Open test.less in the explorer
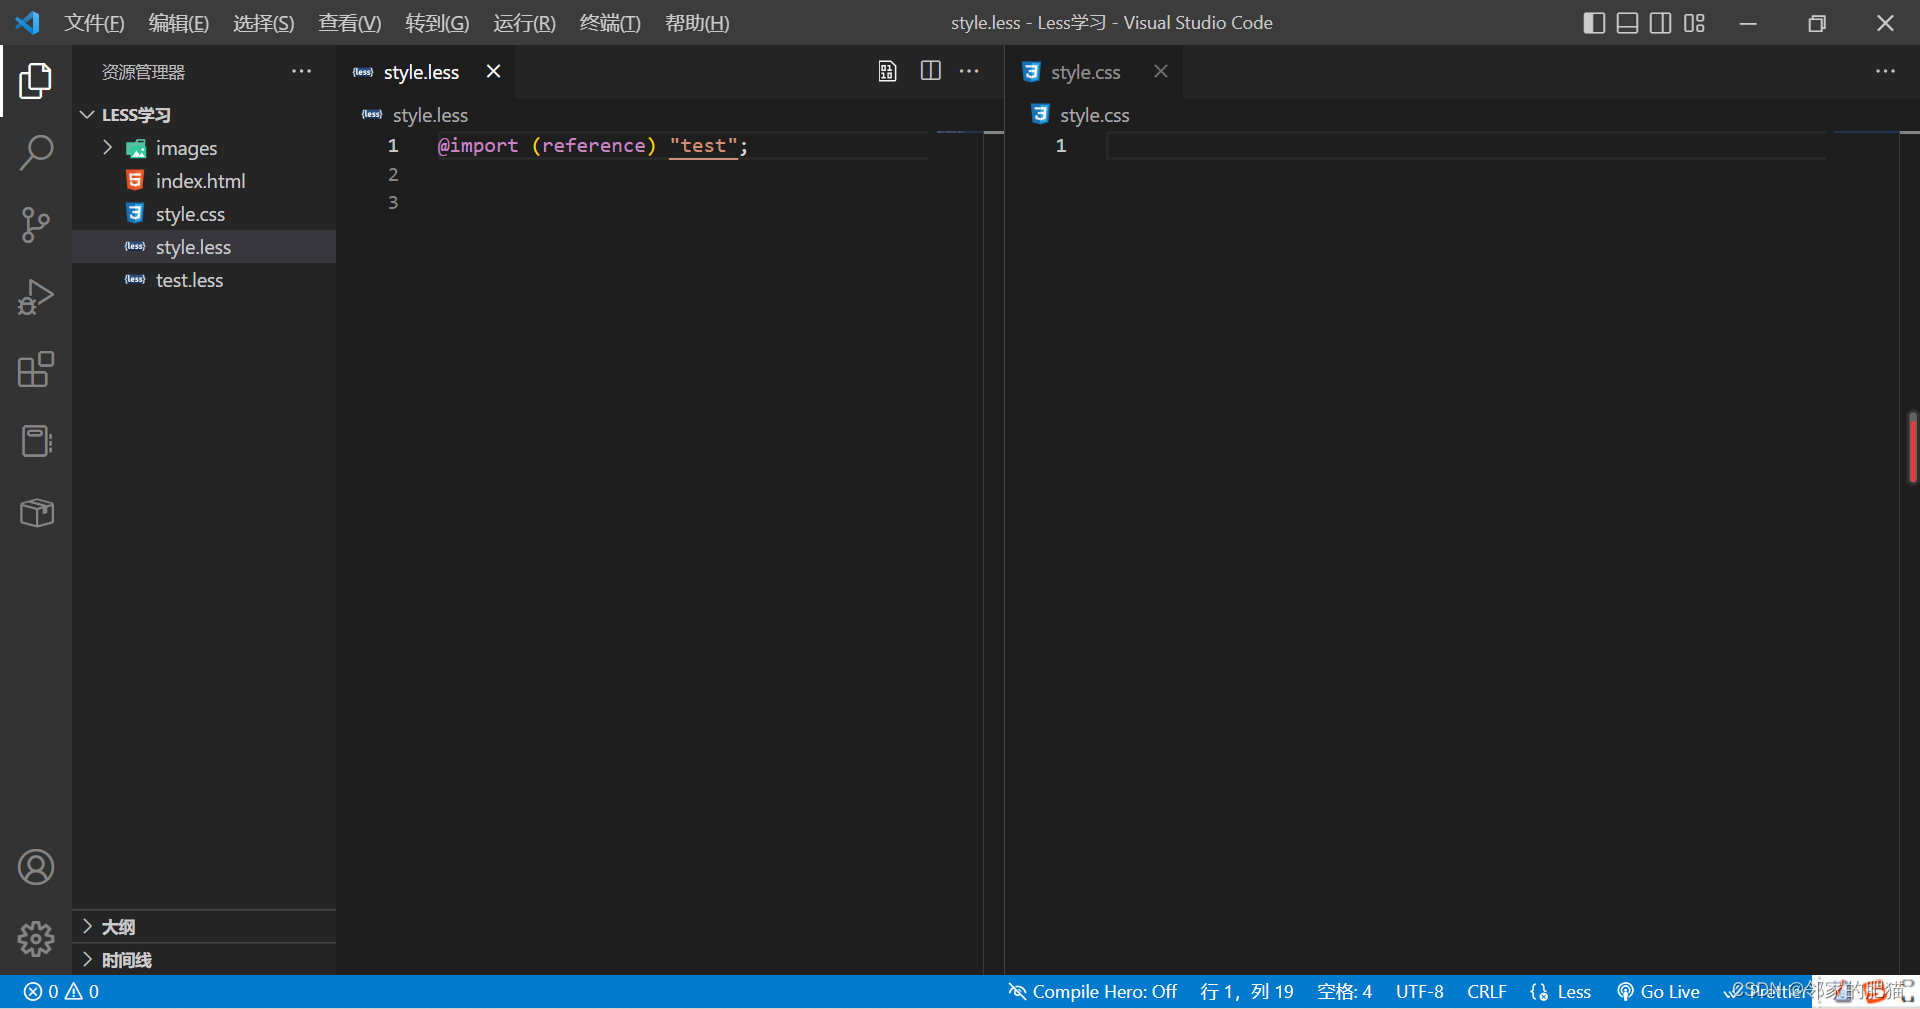This screenshot has width=1920, height=1009. [204, 280]
